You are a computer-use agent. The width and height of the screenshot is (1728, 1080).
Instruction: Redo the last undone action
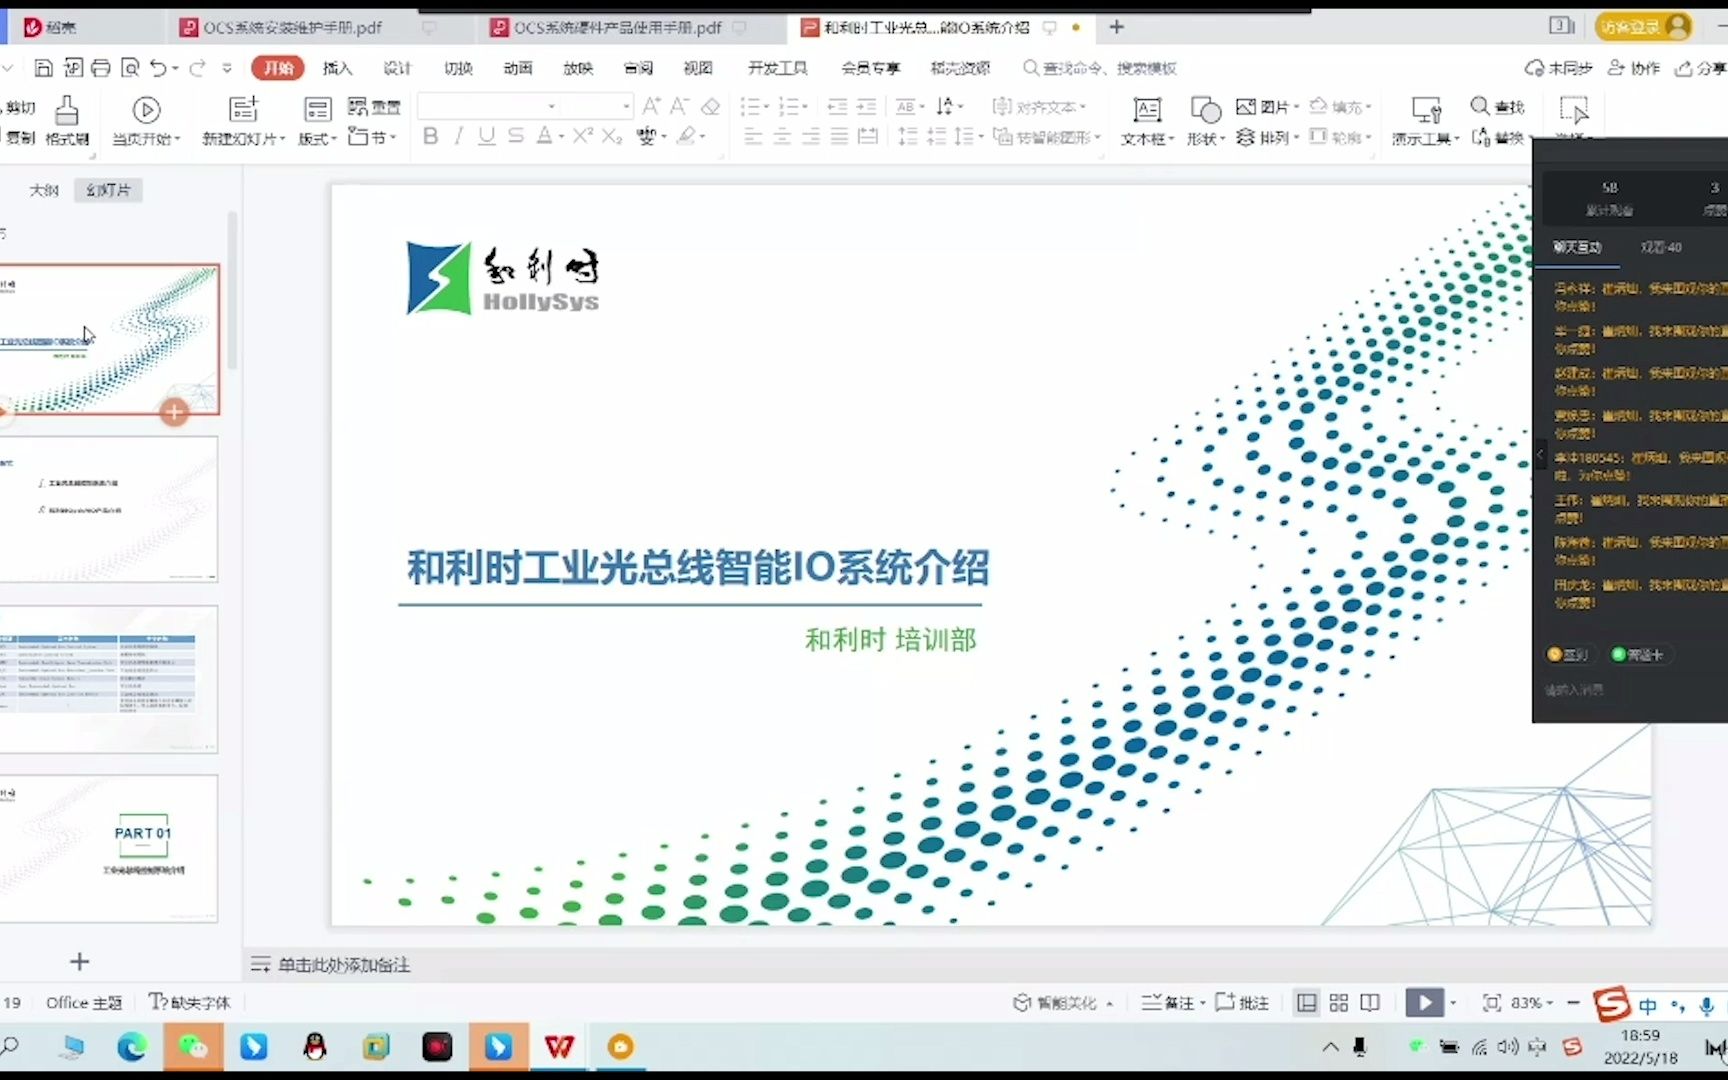pyautogui.click(x=197, y=68)
